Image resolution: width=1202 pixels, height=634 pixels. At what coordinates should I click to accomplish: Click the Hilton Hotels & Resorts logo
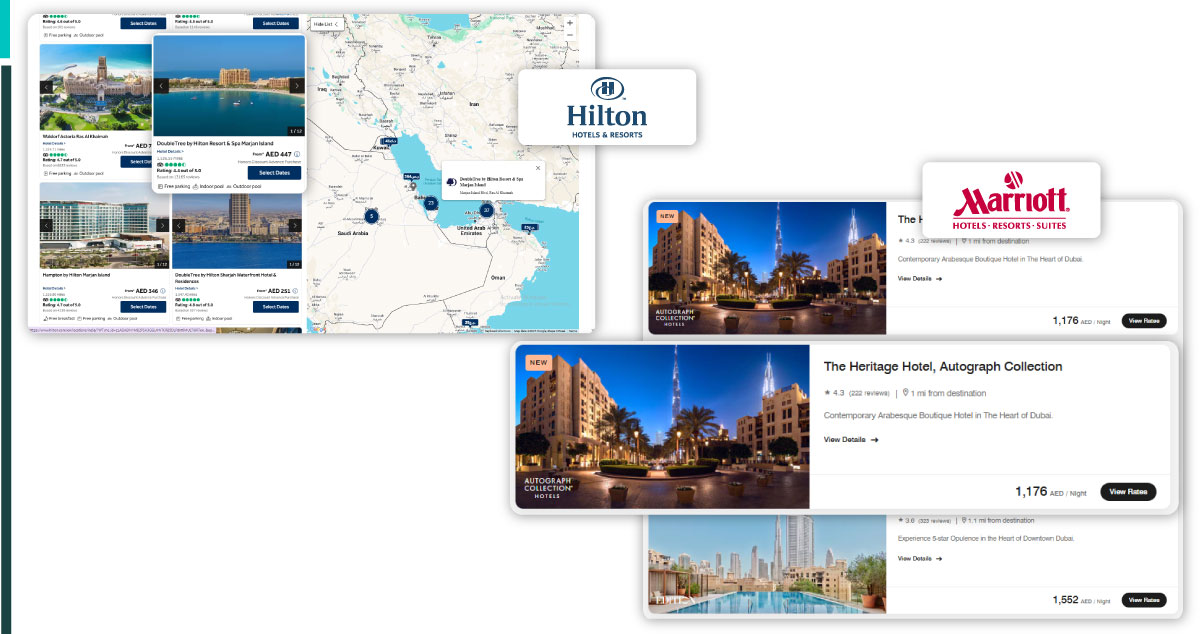tap(606, 107)
